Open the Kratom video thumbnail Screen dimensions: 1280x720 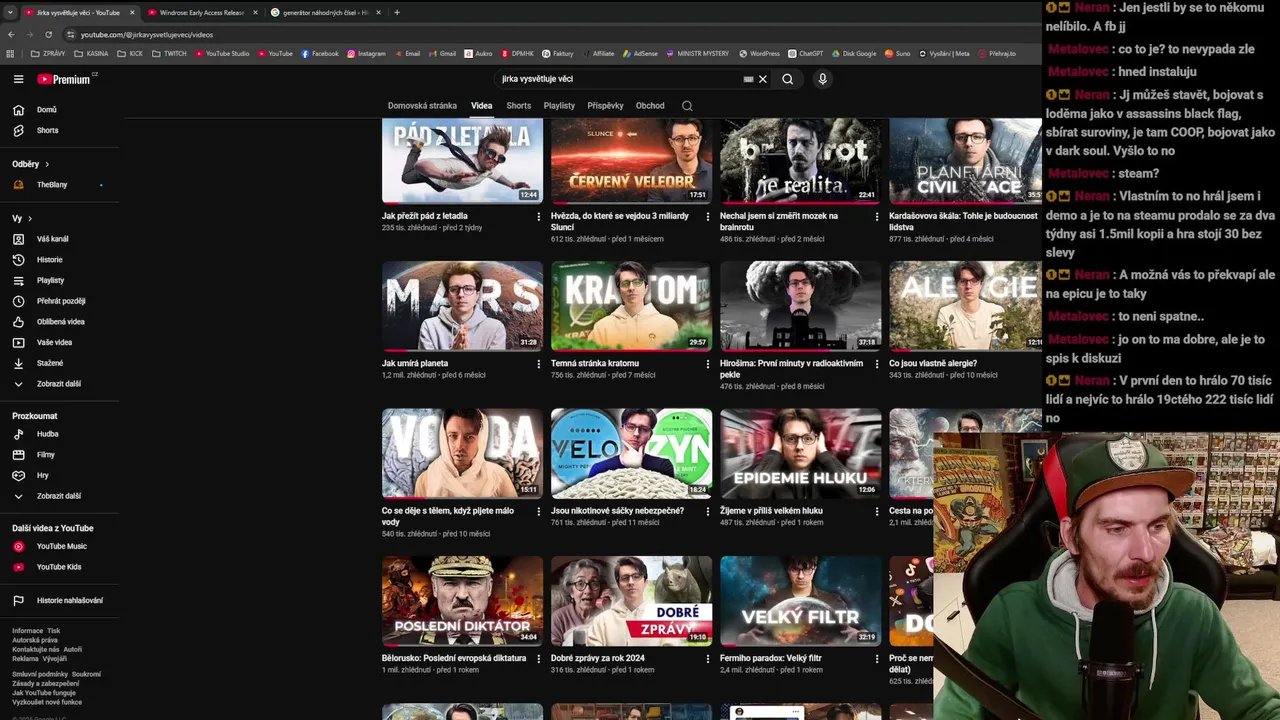pyautogui.click(x=631, y=305)
